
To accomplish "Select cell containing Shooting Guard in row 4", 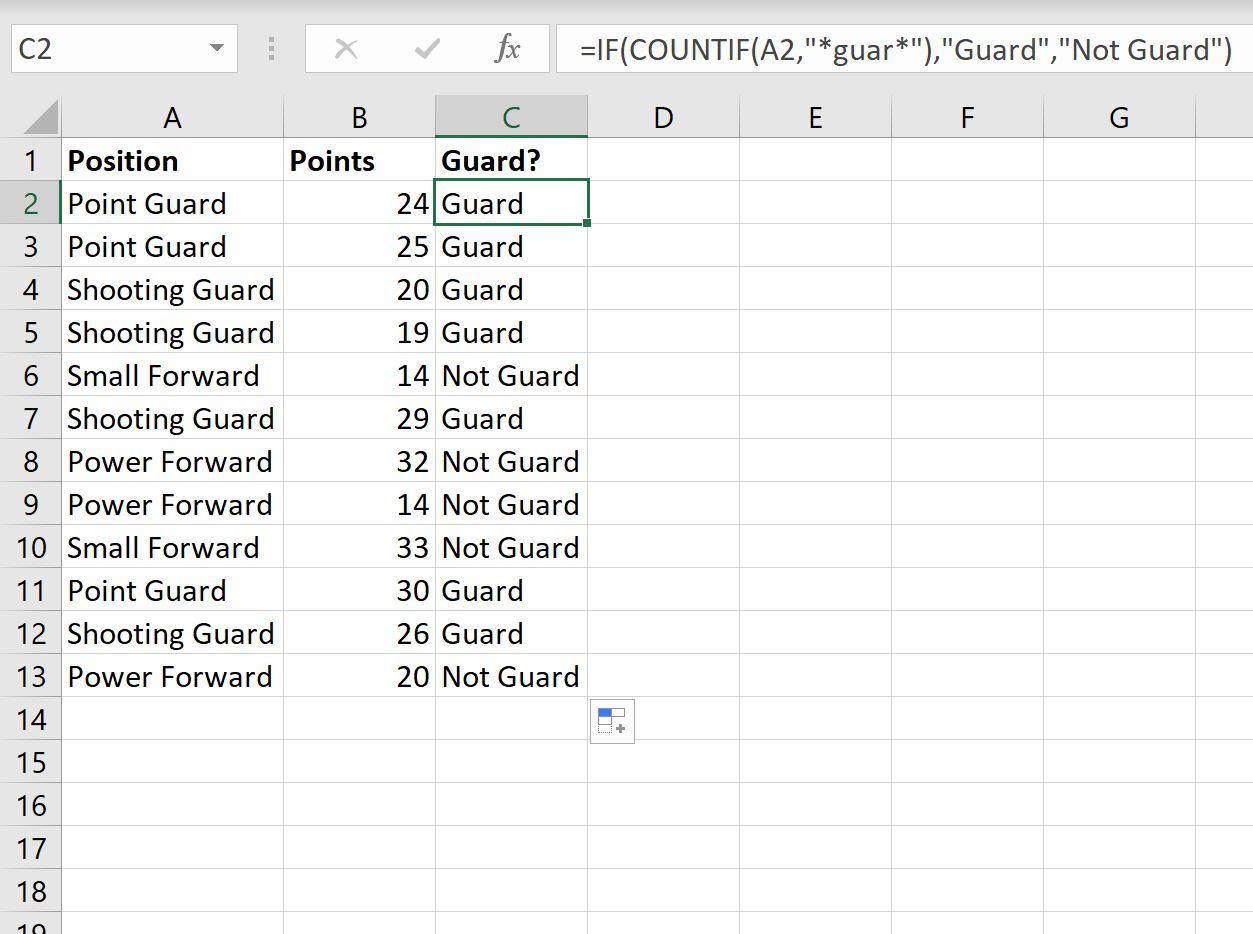I will 171,289.
